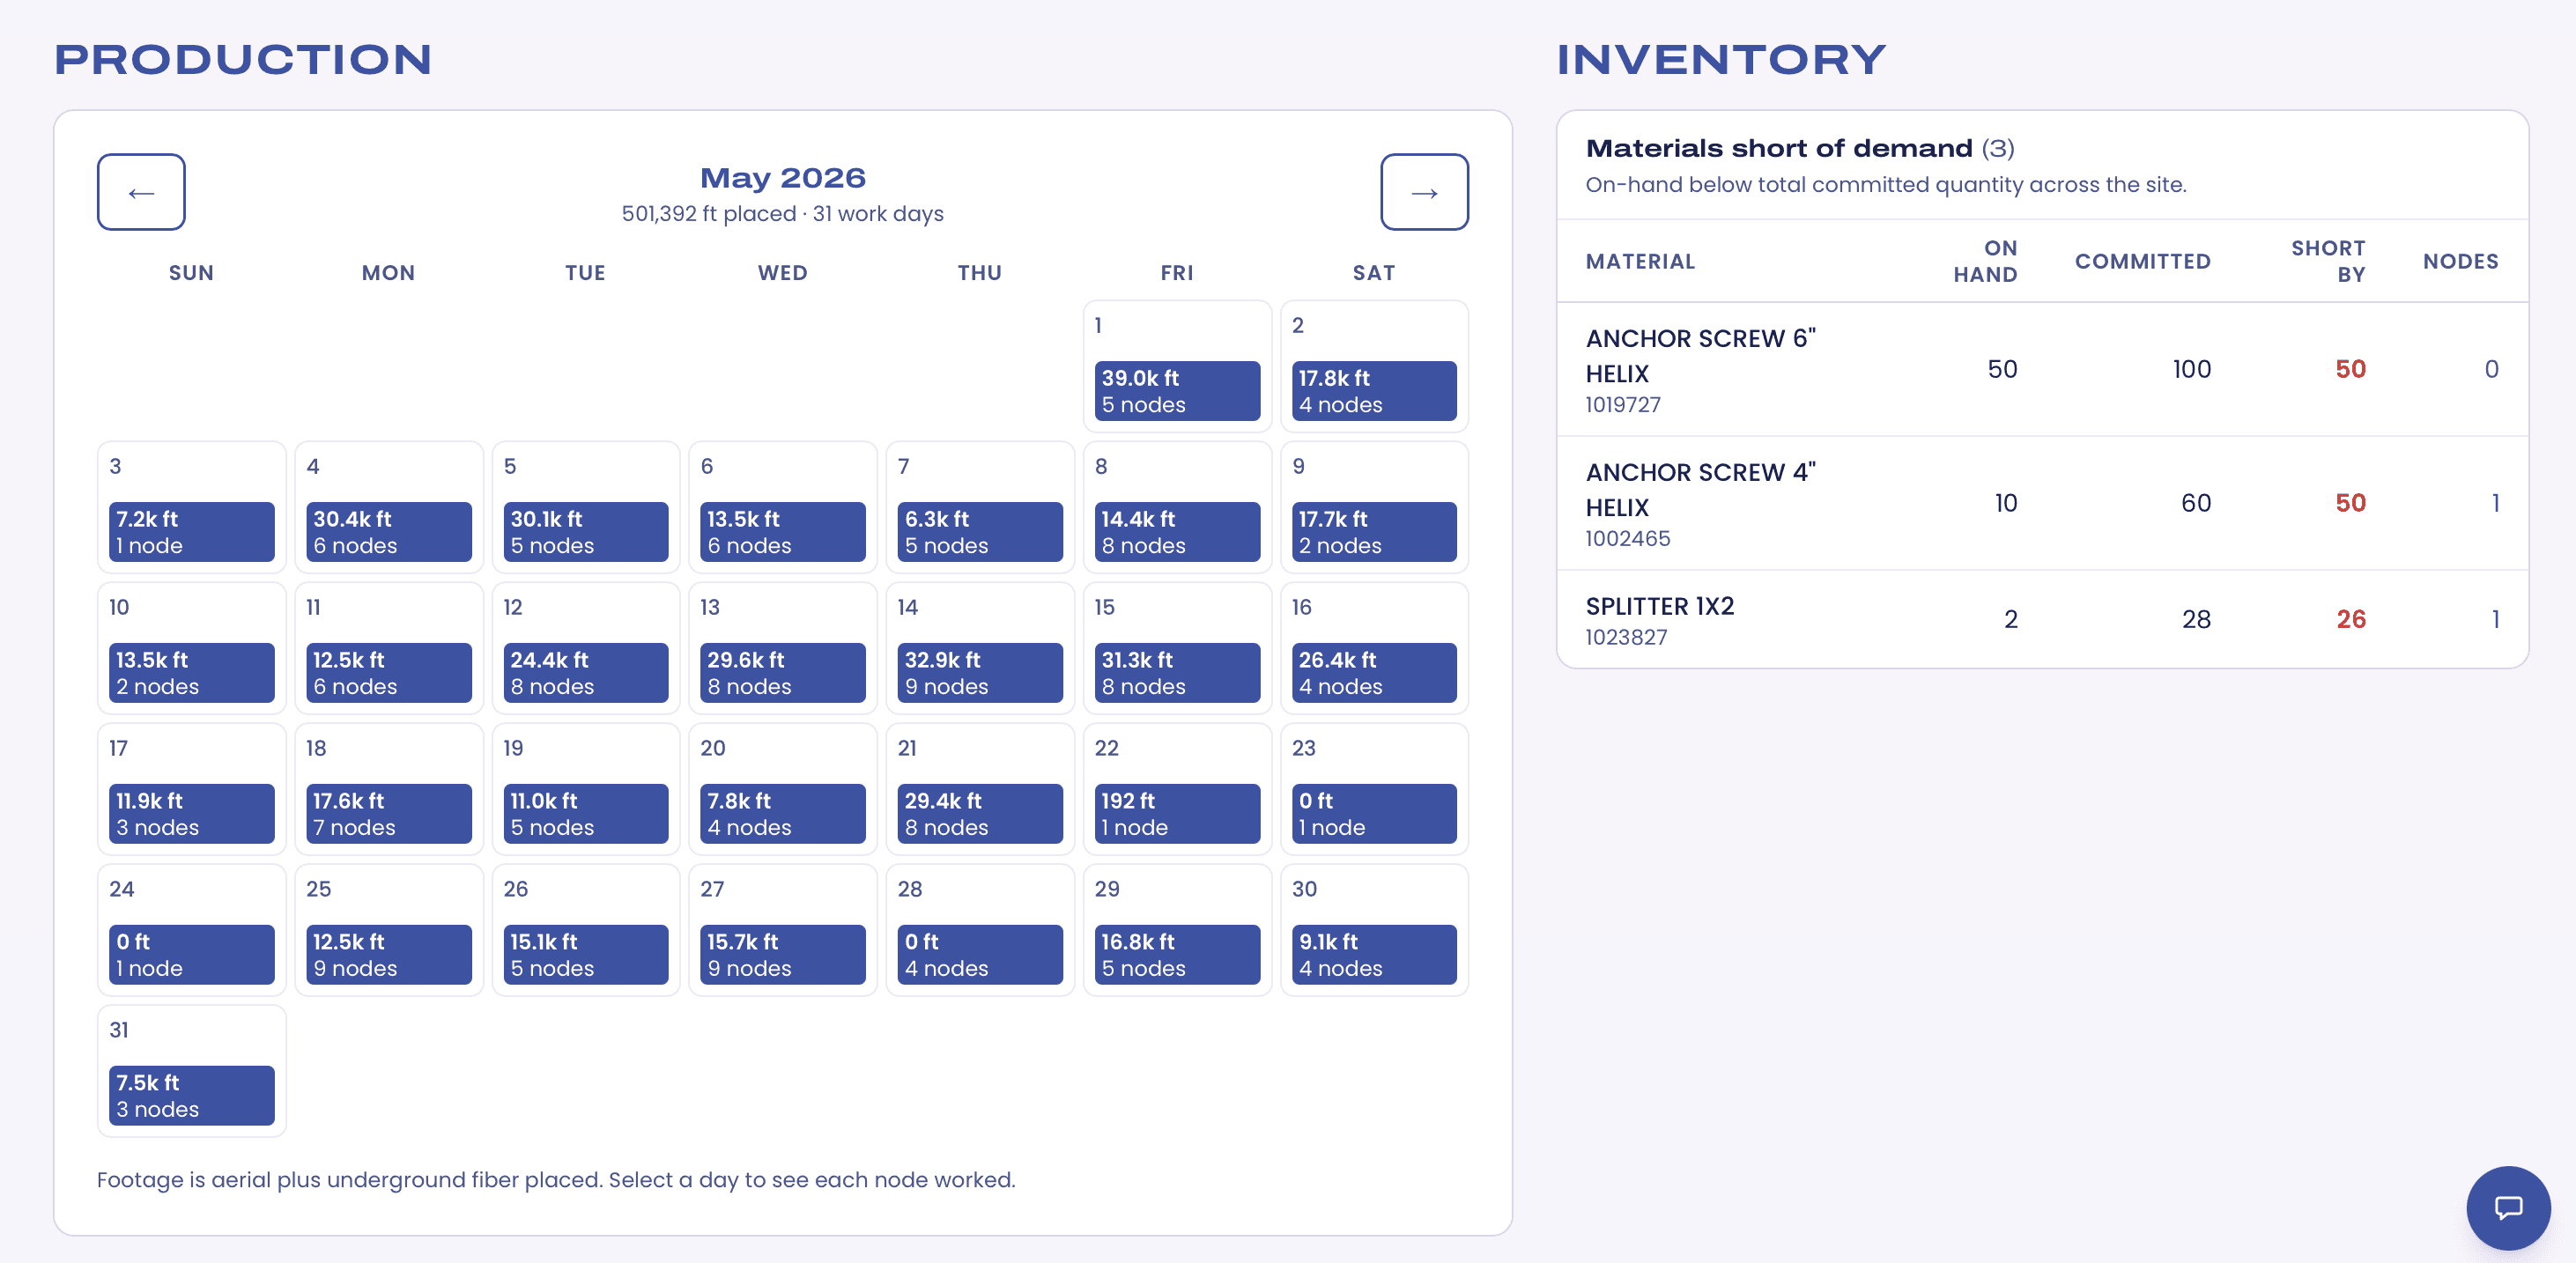Select May 8 with 14.4k ft
The image size is (2576, 1263).
pyautogui.click(x=1177, y=508)
